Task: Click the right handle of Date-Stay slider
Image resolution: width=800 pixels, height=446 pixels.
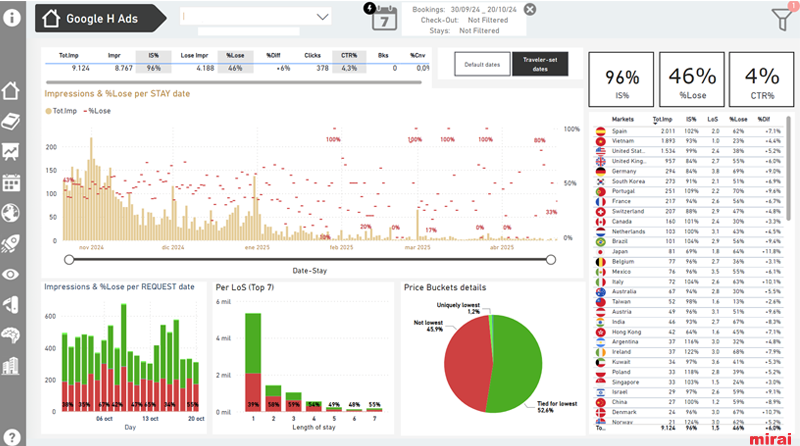Action: tap(551, 260)
